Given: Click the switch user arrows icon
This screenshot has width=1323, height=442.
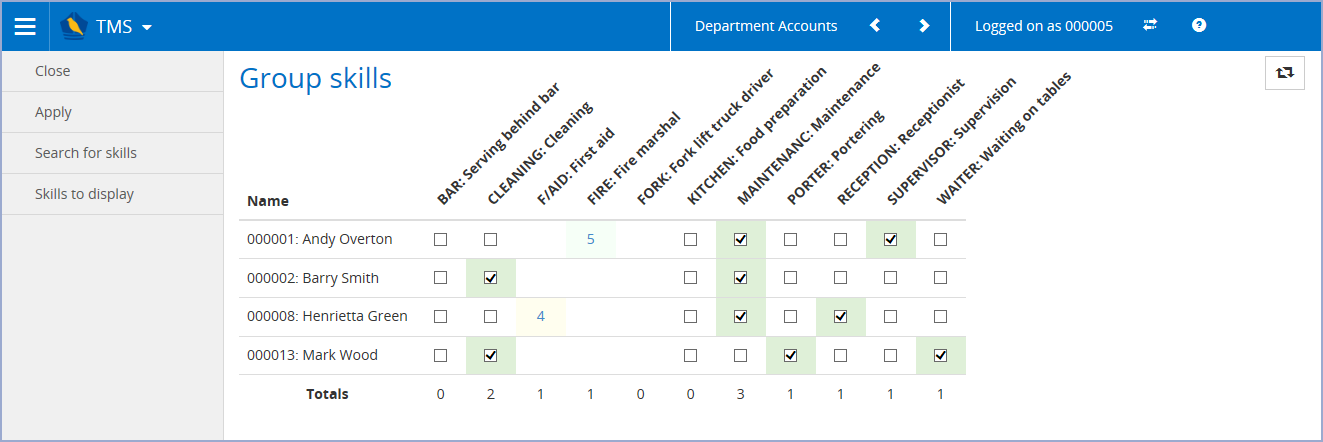Looking at the screenshot, I should point(1150,26).
